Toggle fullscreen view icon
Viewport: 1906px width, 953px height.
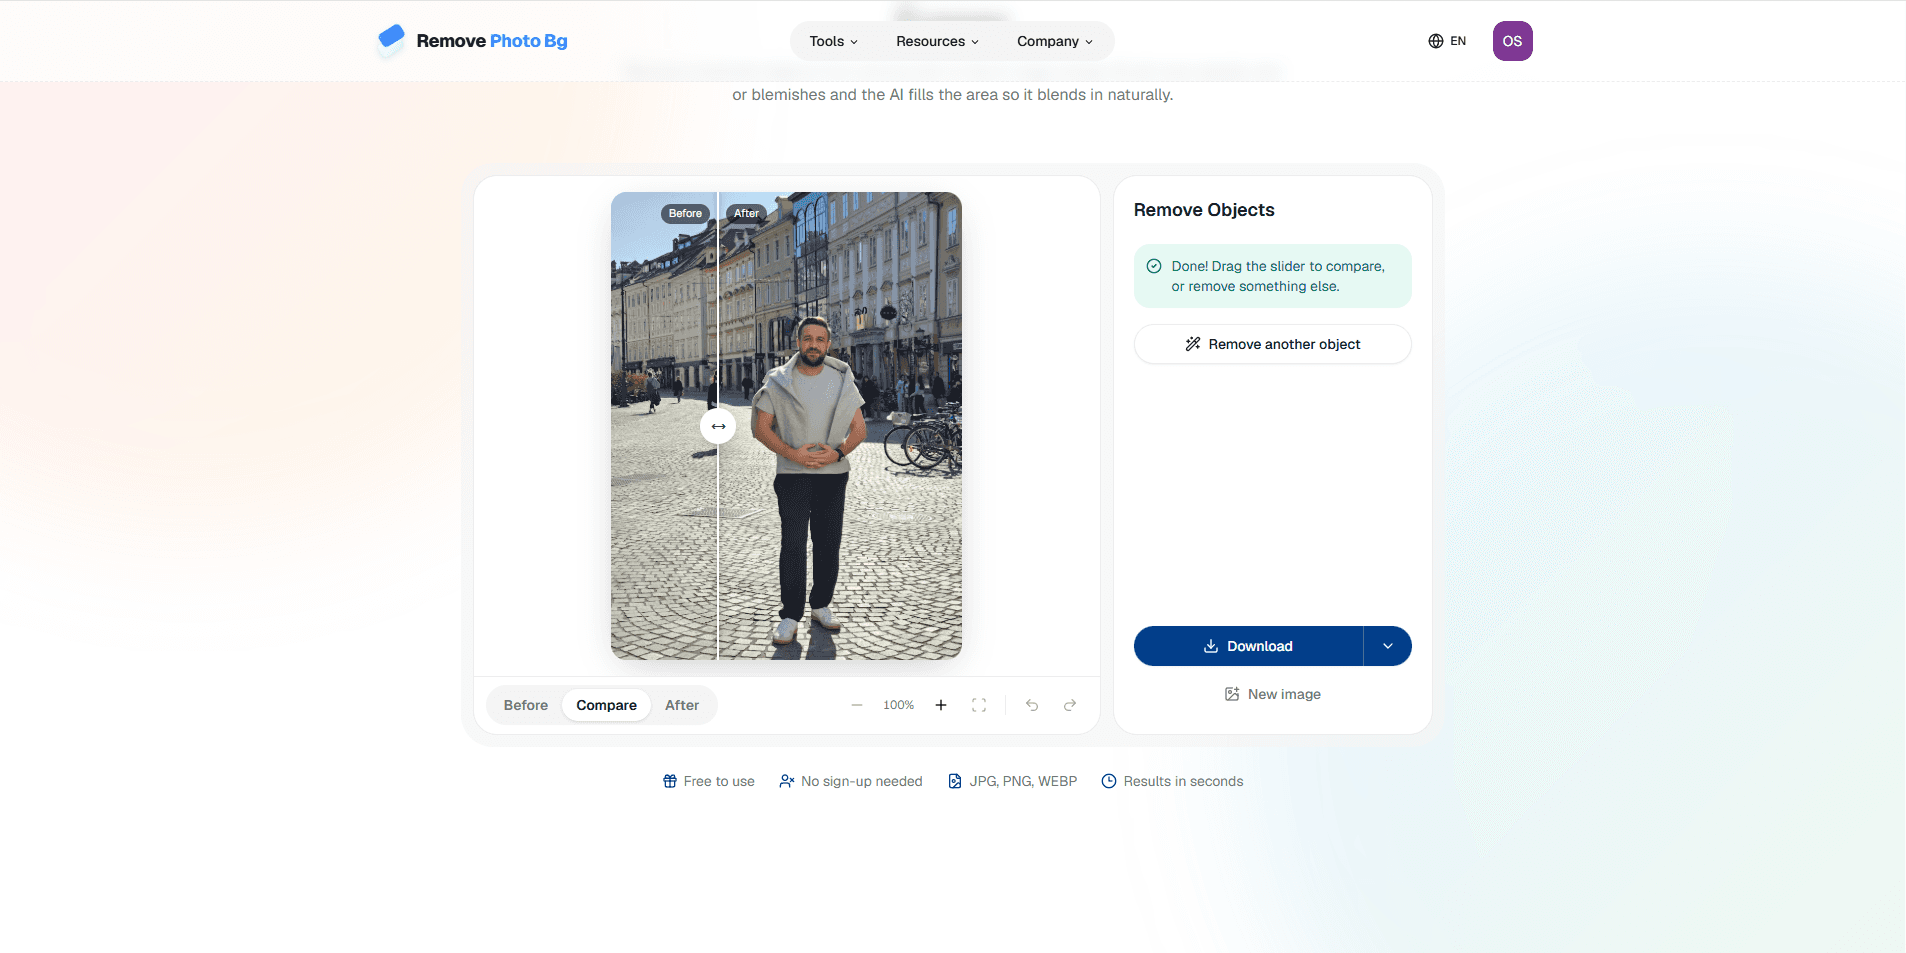pos(979,705)
